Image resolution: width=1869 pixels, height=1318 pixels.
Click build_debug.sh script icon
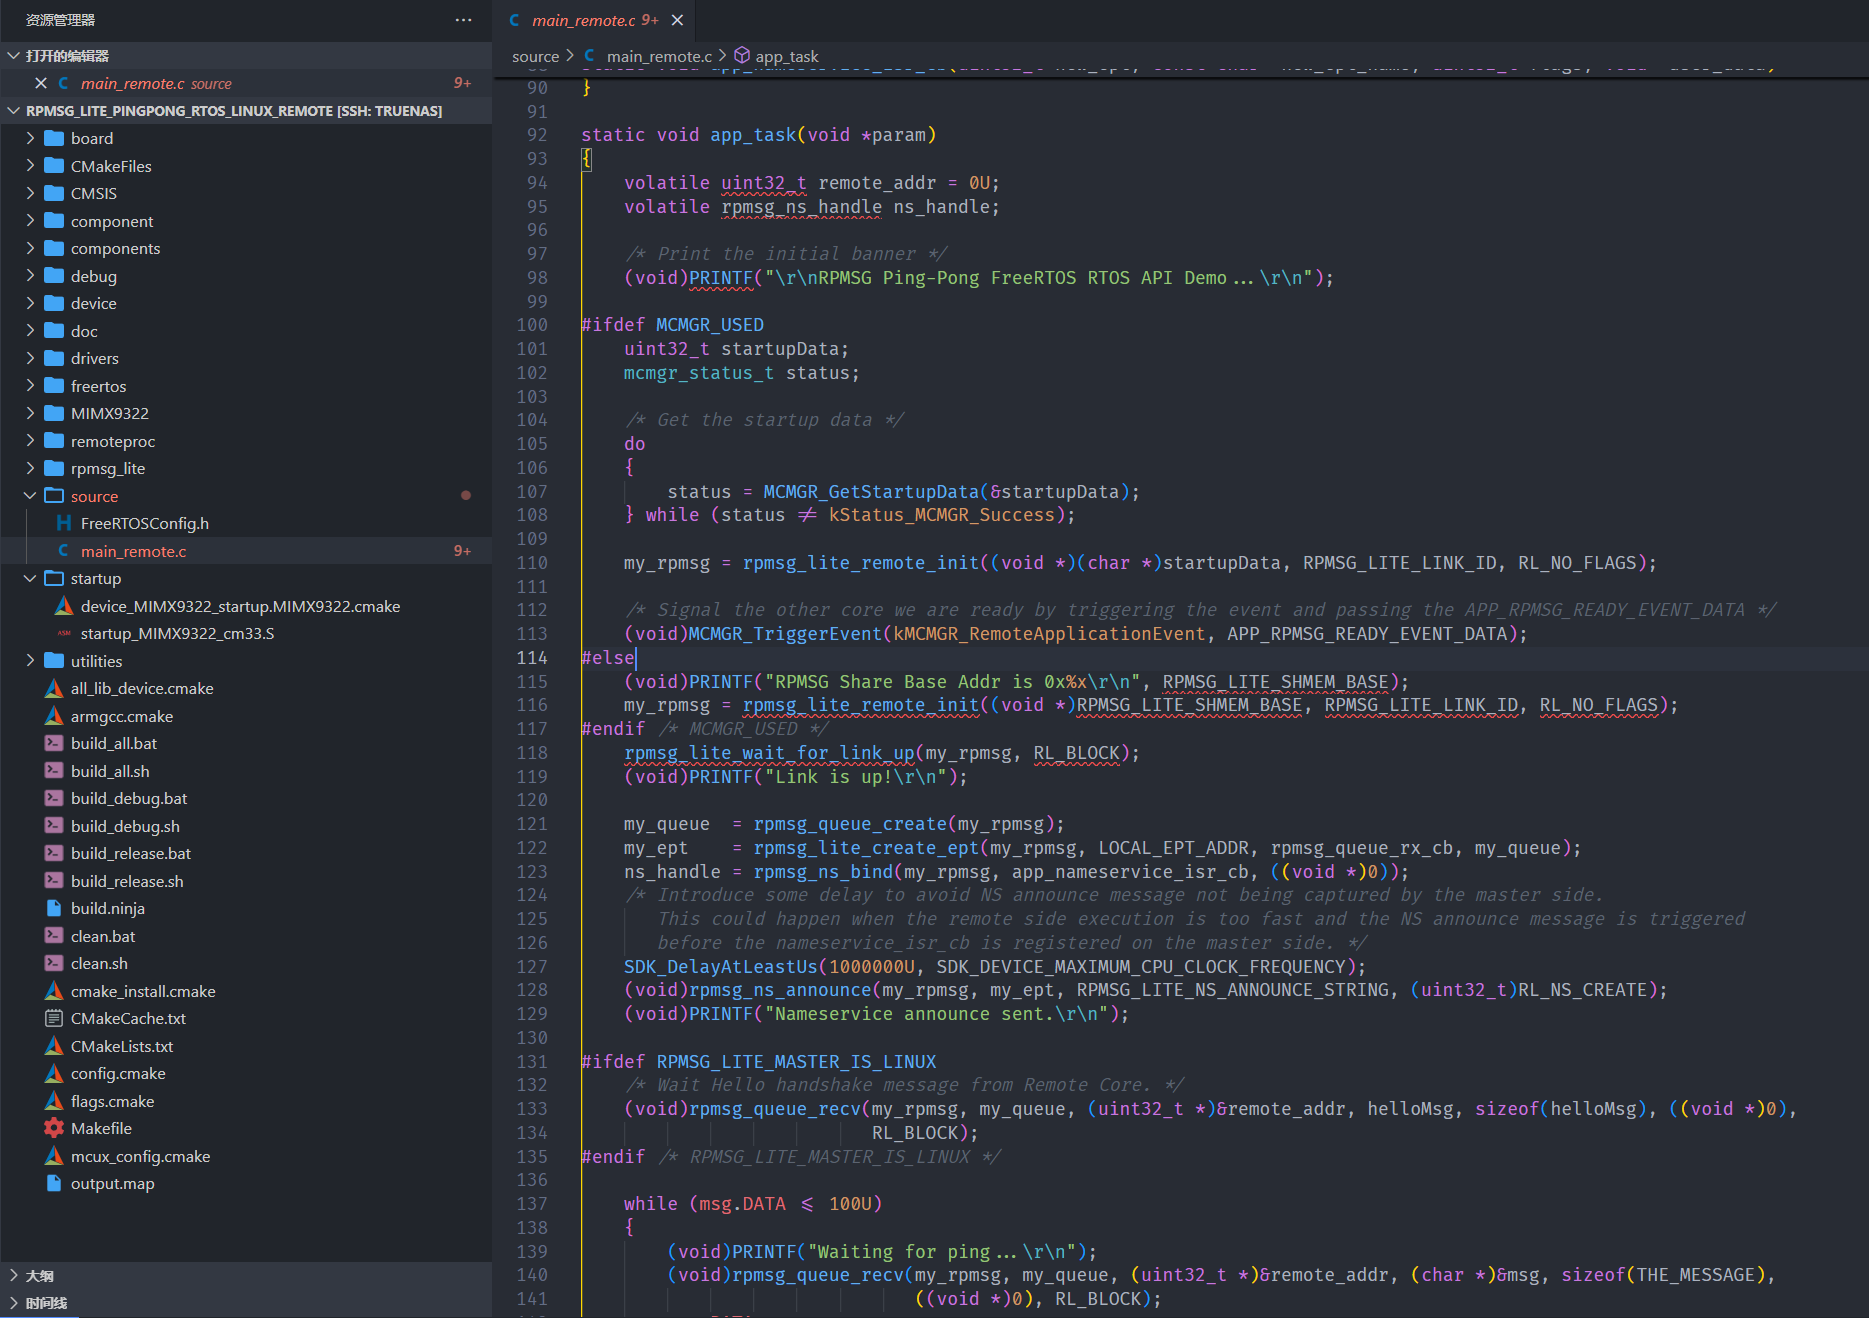[x=54, y=826]
